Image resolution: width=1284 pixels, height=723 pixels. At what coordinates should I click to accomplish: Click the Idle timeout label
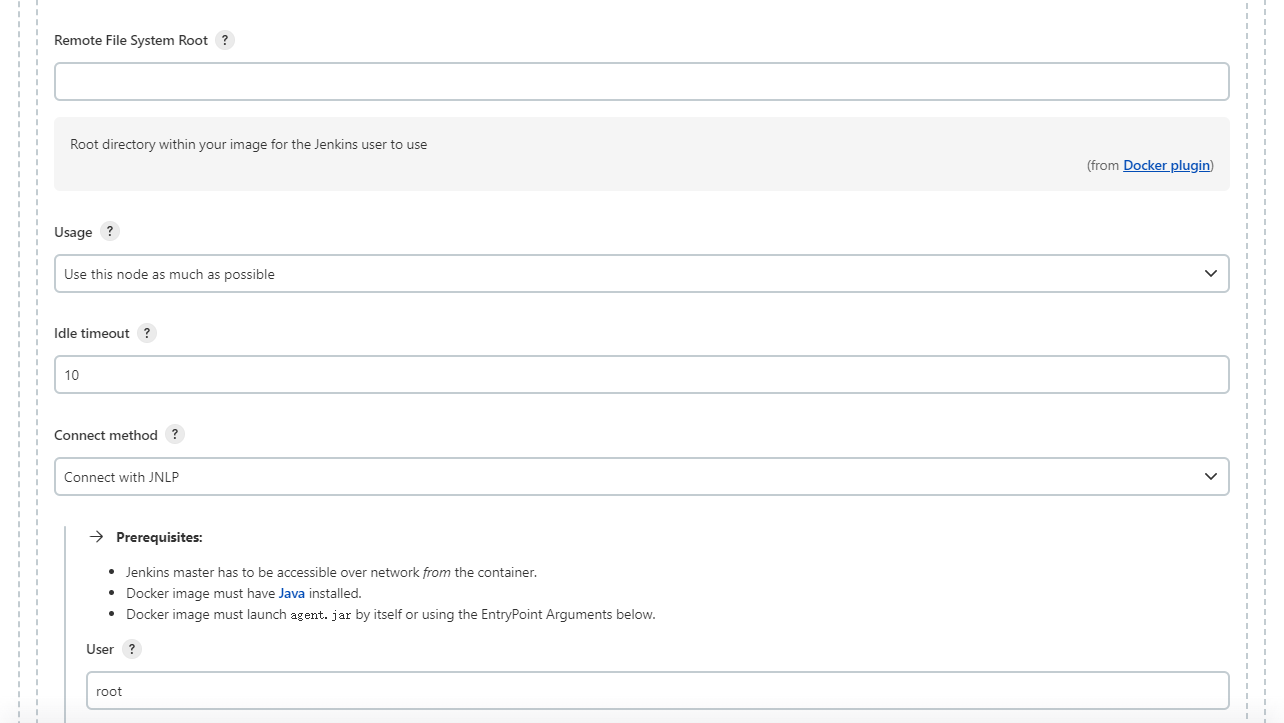[92, 333]
